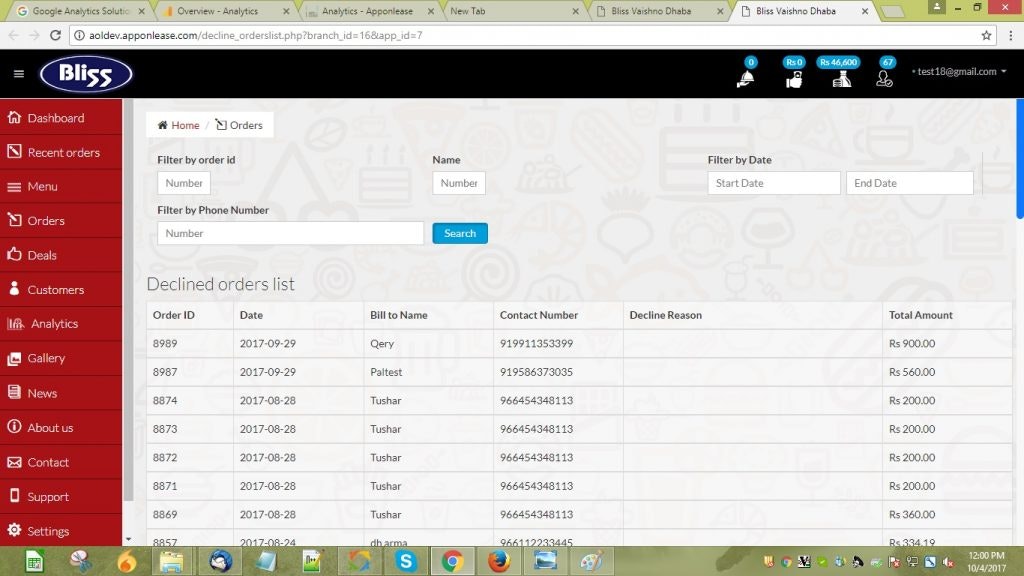Switch to Google Analytics Solutions tab

[81, 11]
